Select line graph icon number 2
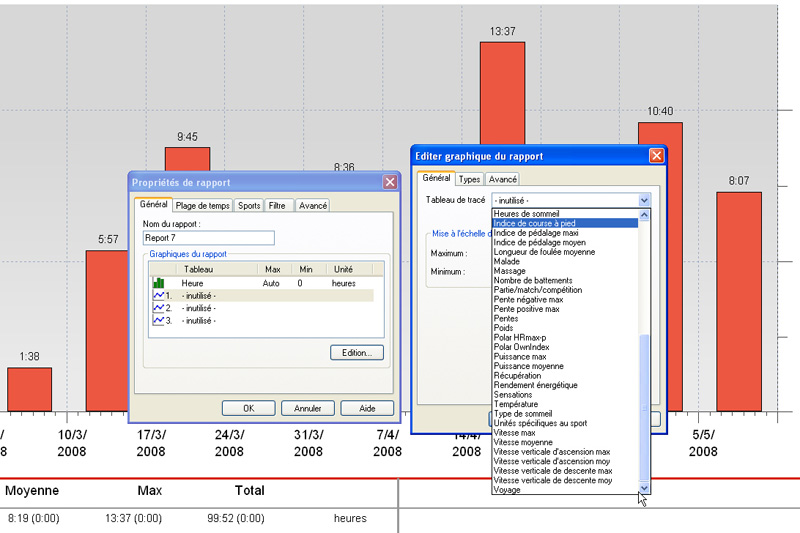The width and height of the screenshot is (800, 533). (158, 308)
